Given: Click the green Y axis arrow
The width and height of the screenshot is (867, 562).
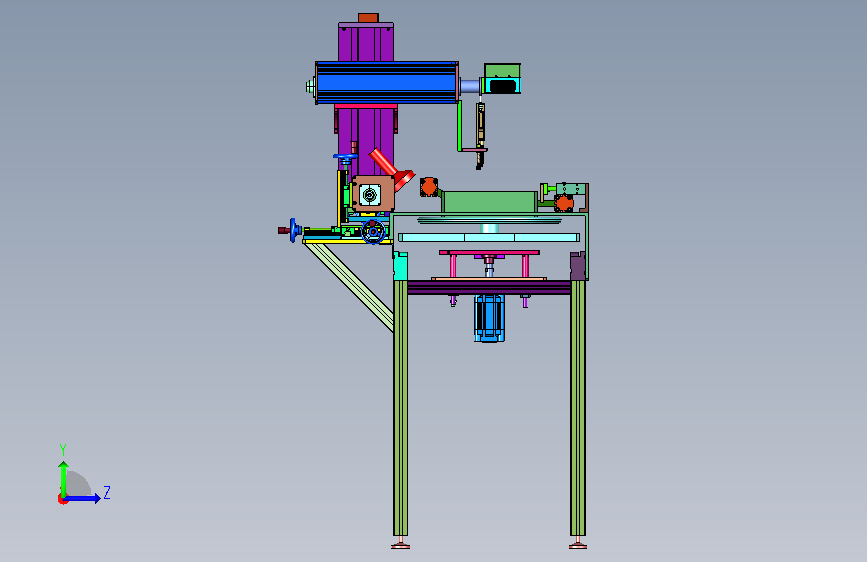Looking at the screenshot, I should (x=64, y=478).
